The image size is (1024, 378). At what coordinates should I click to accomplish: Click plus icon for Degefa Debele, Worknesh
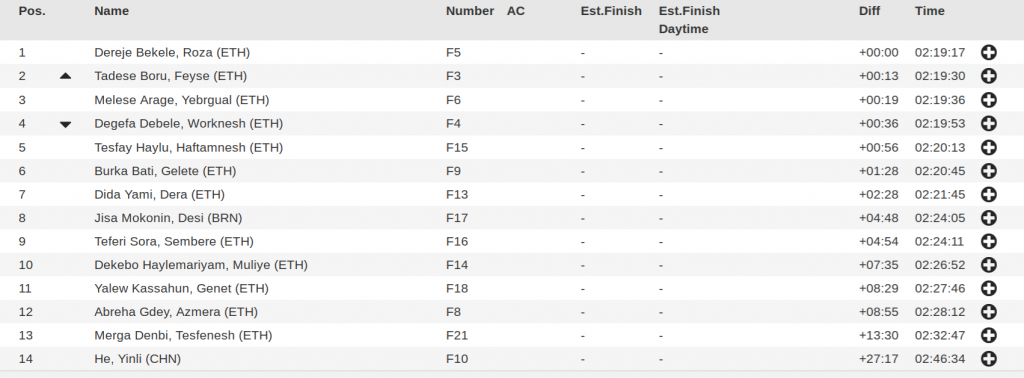(989, 123)
